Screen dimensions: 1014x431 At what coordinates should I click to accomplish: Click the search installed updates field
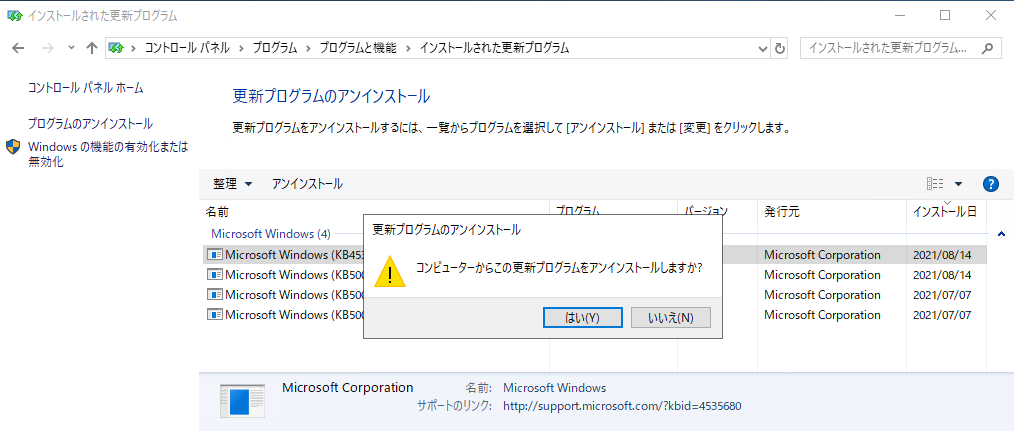891,48
